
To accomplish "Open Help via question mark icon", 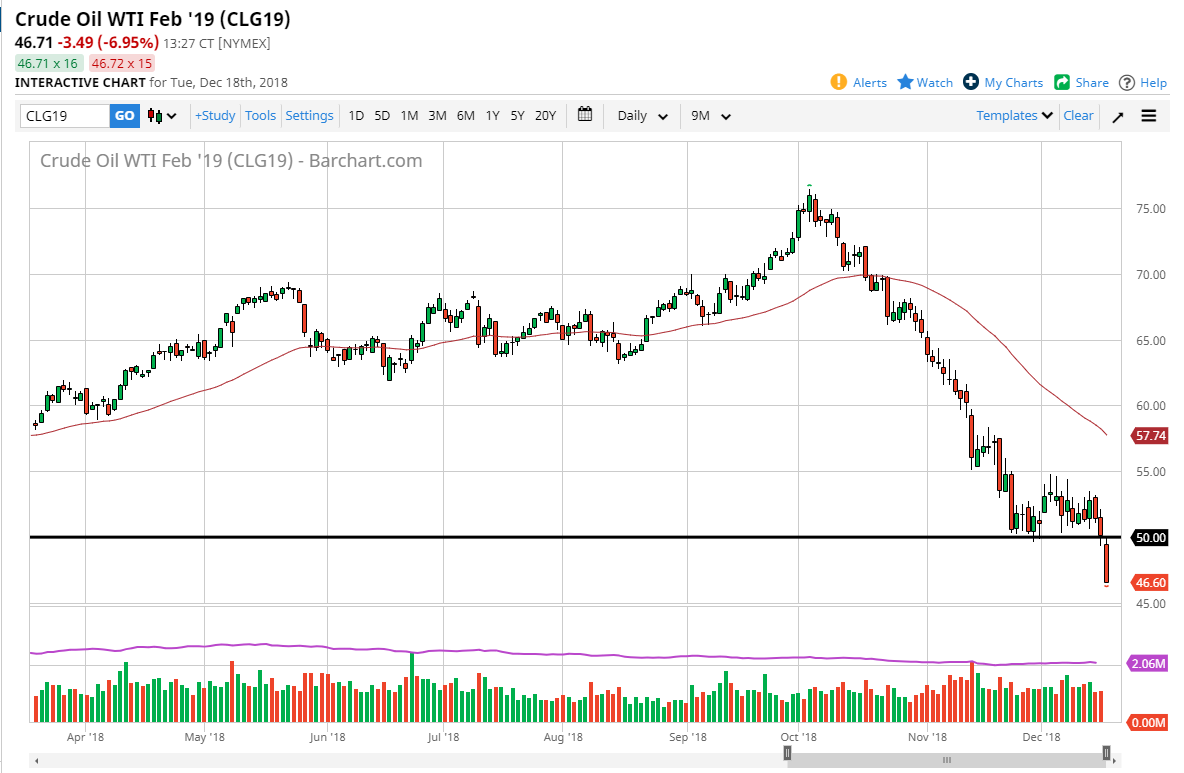I will pos(1127,82).
